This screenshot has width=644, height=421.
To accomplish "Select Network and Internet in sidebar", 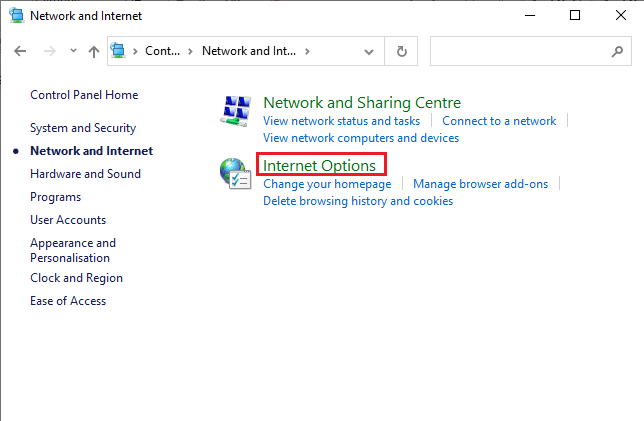I will pos(92,151).
